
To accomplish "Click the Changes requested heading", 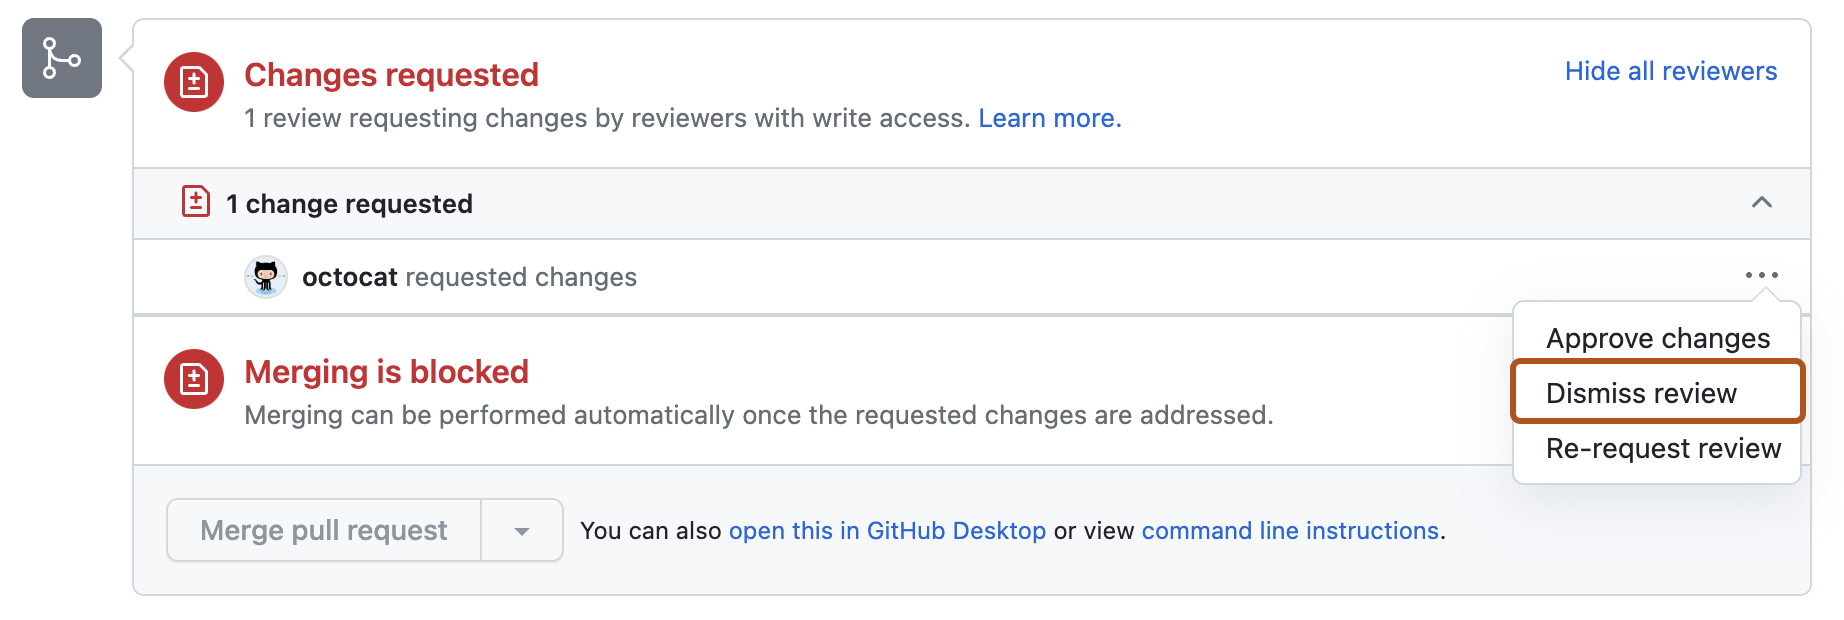I will [392, 74].
